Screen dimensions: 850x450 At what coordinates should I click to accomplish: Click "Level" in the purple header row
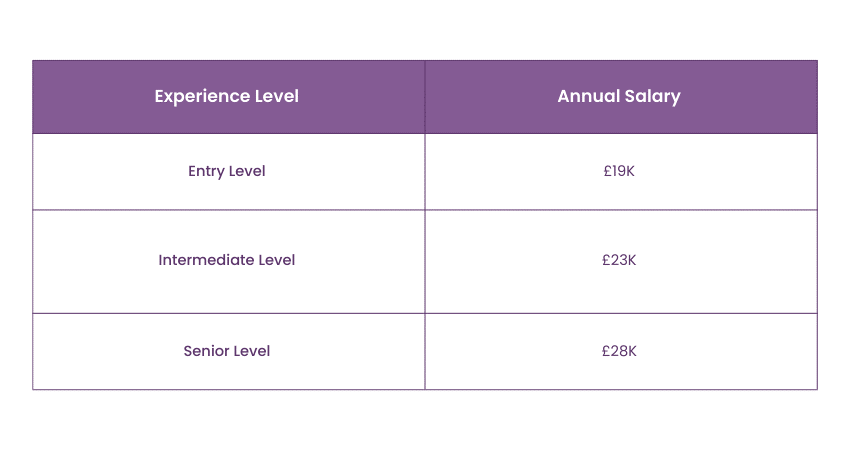coord(275,97)
